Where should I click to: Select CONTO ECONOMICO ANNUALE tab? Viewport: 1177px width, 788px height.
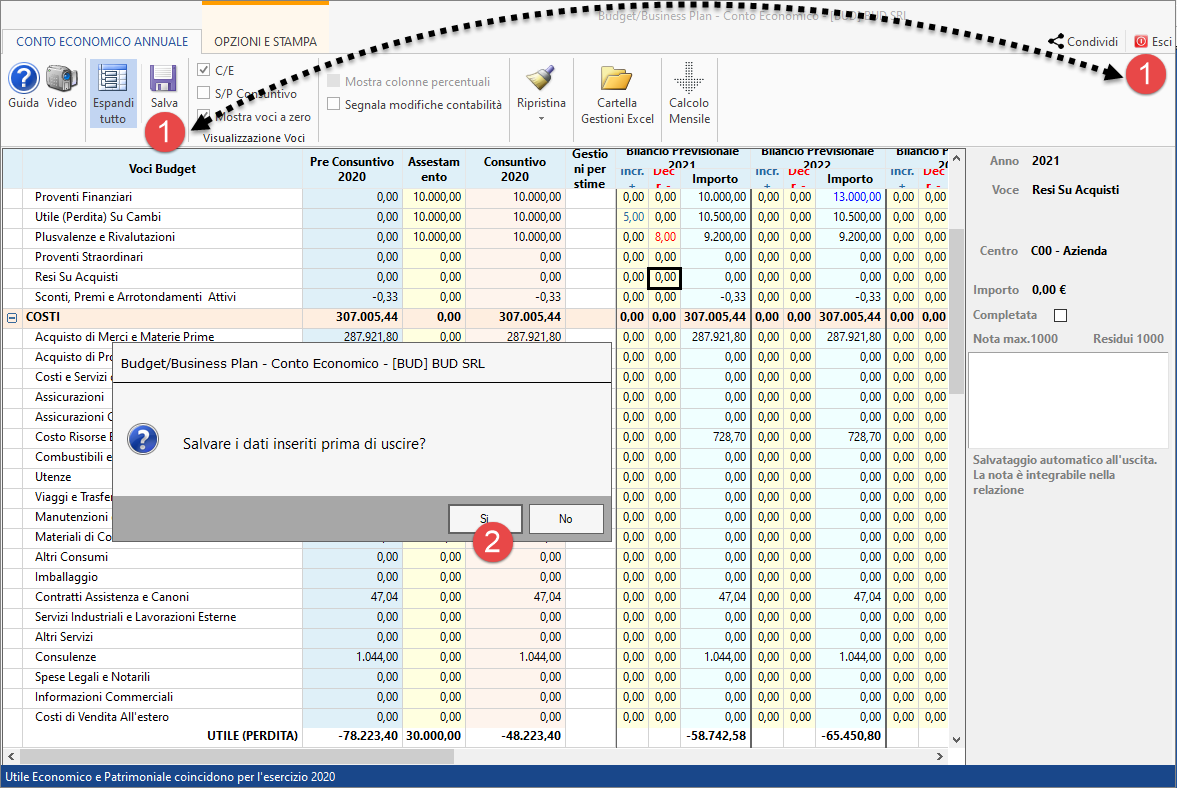coord(102,42)
